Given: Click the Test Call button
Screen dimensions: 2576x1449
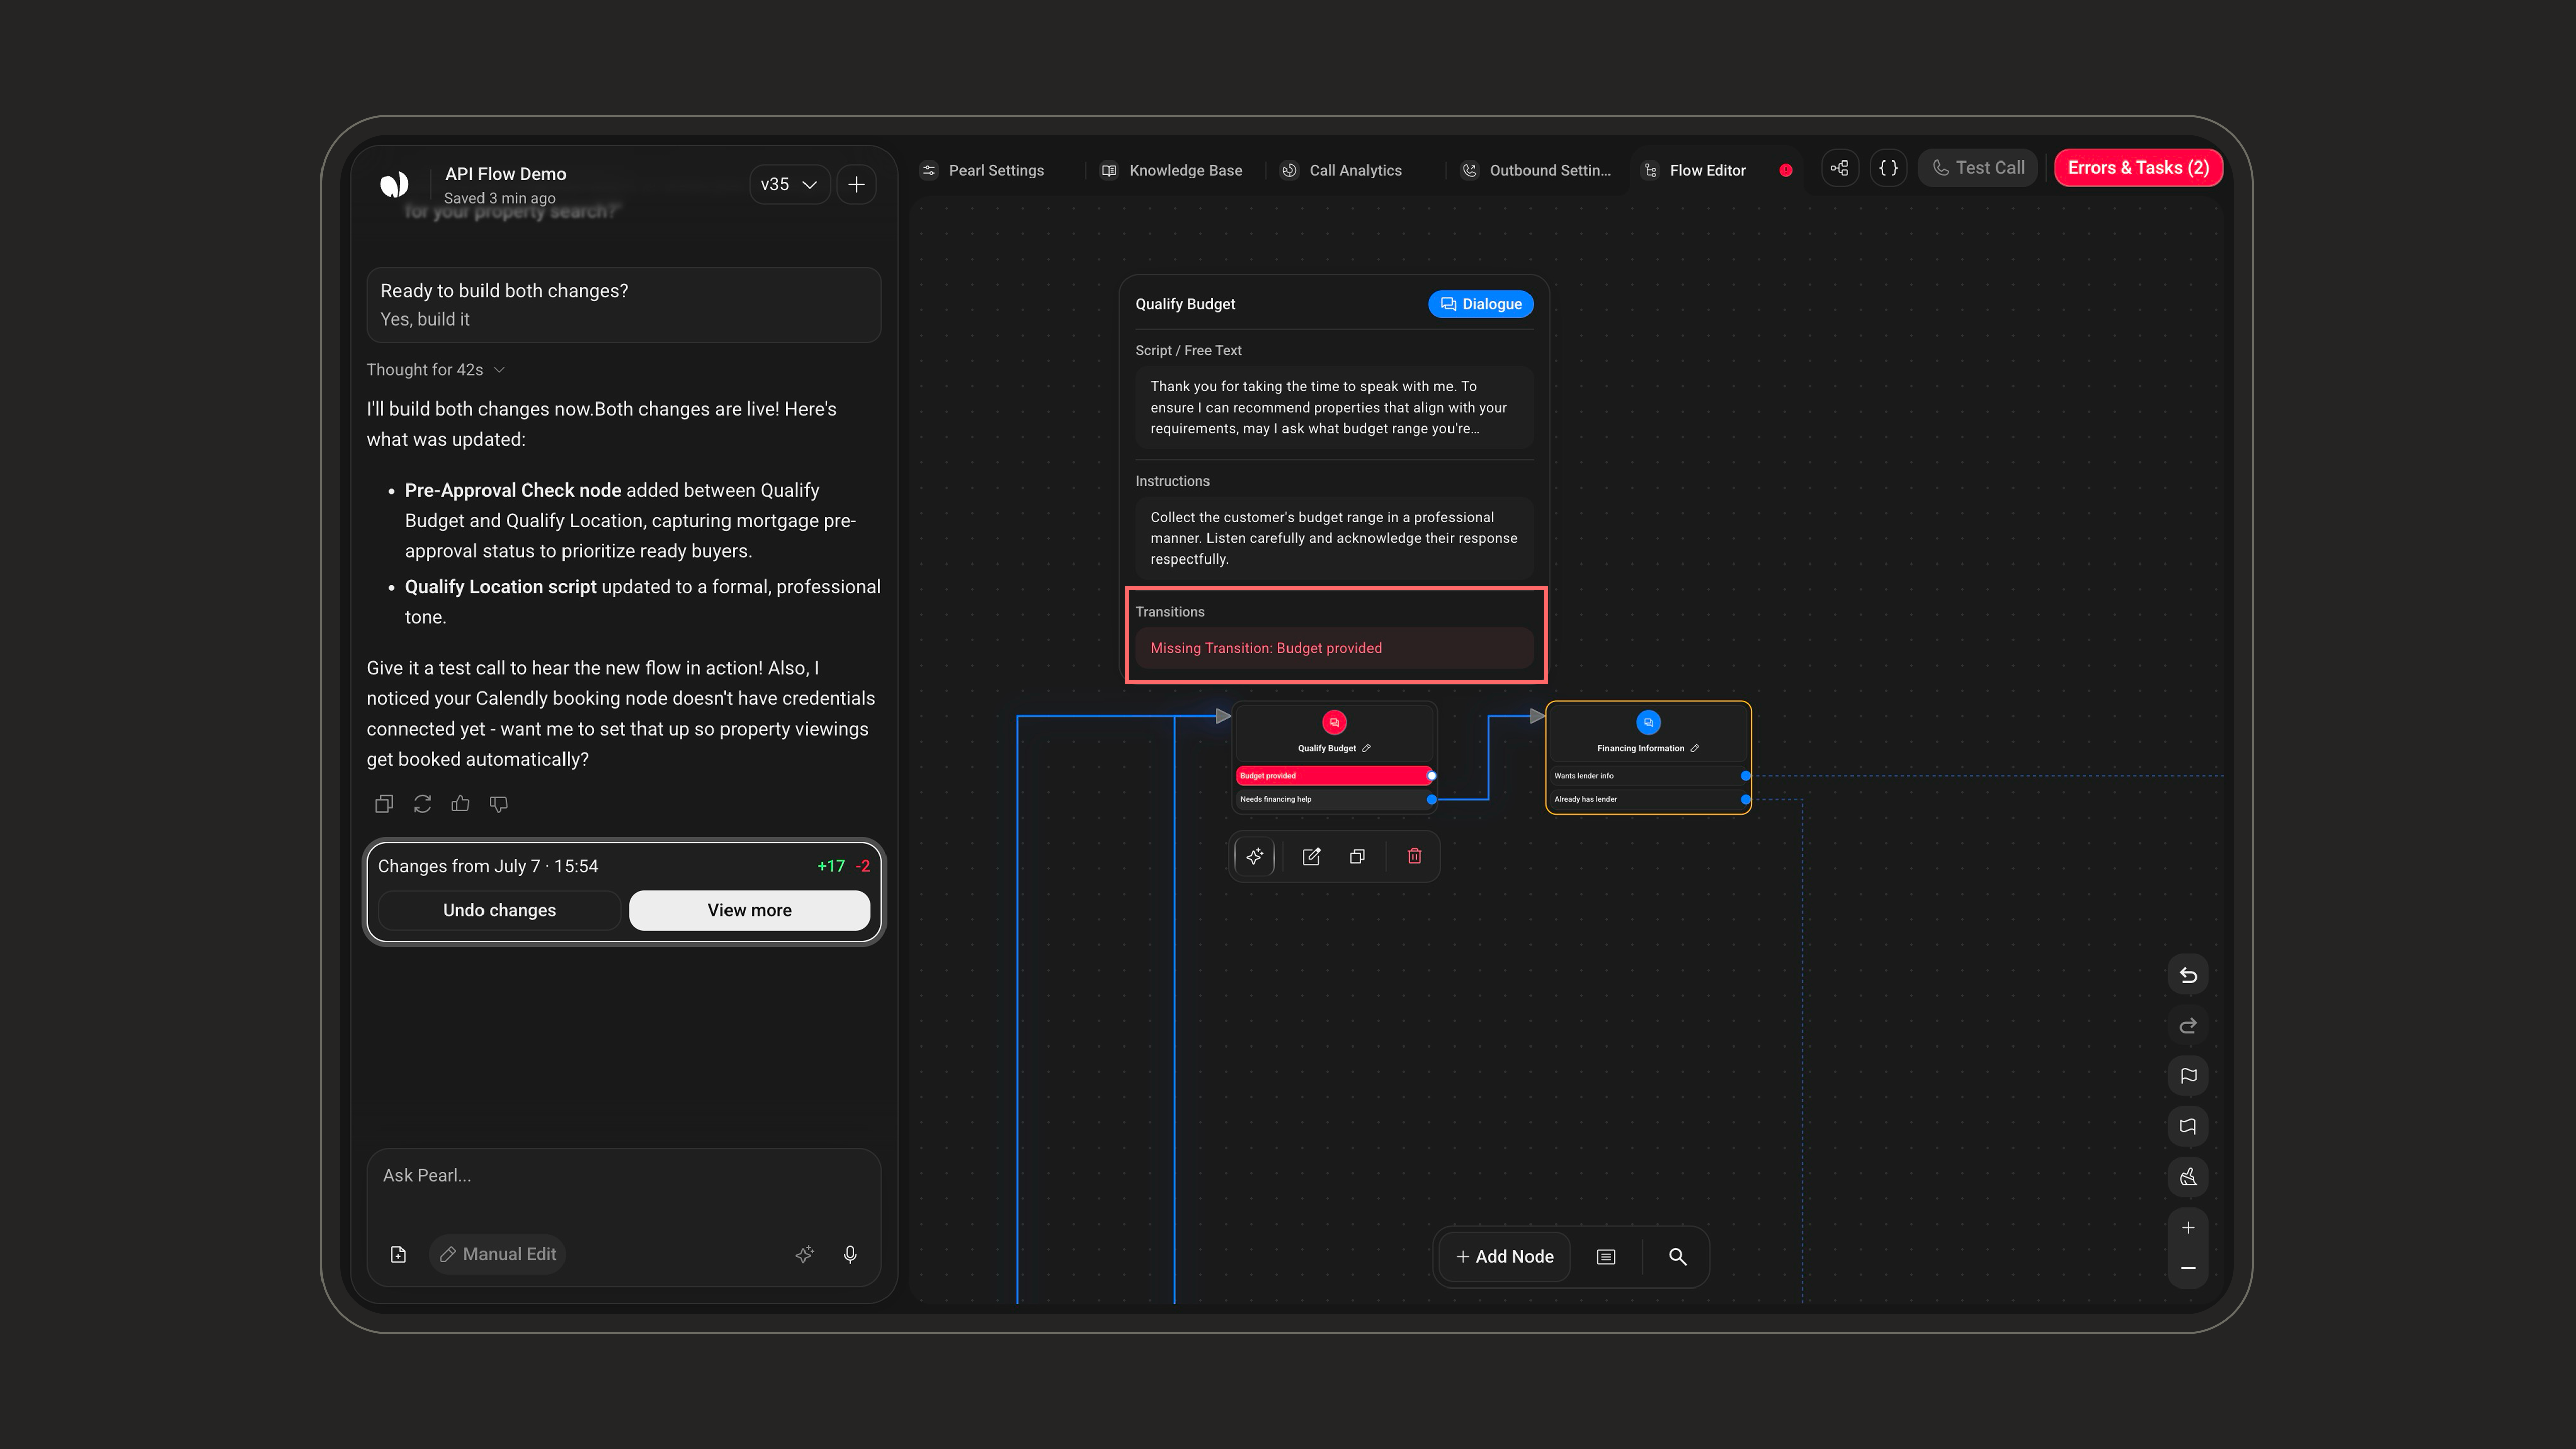Looking at the screenshot, I should click(1978, 168).
